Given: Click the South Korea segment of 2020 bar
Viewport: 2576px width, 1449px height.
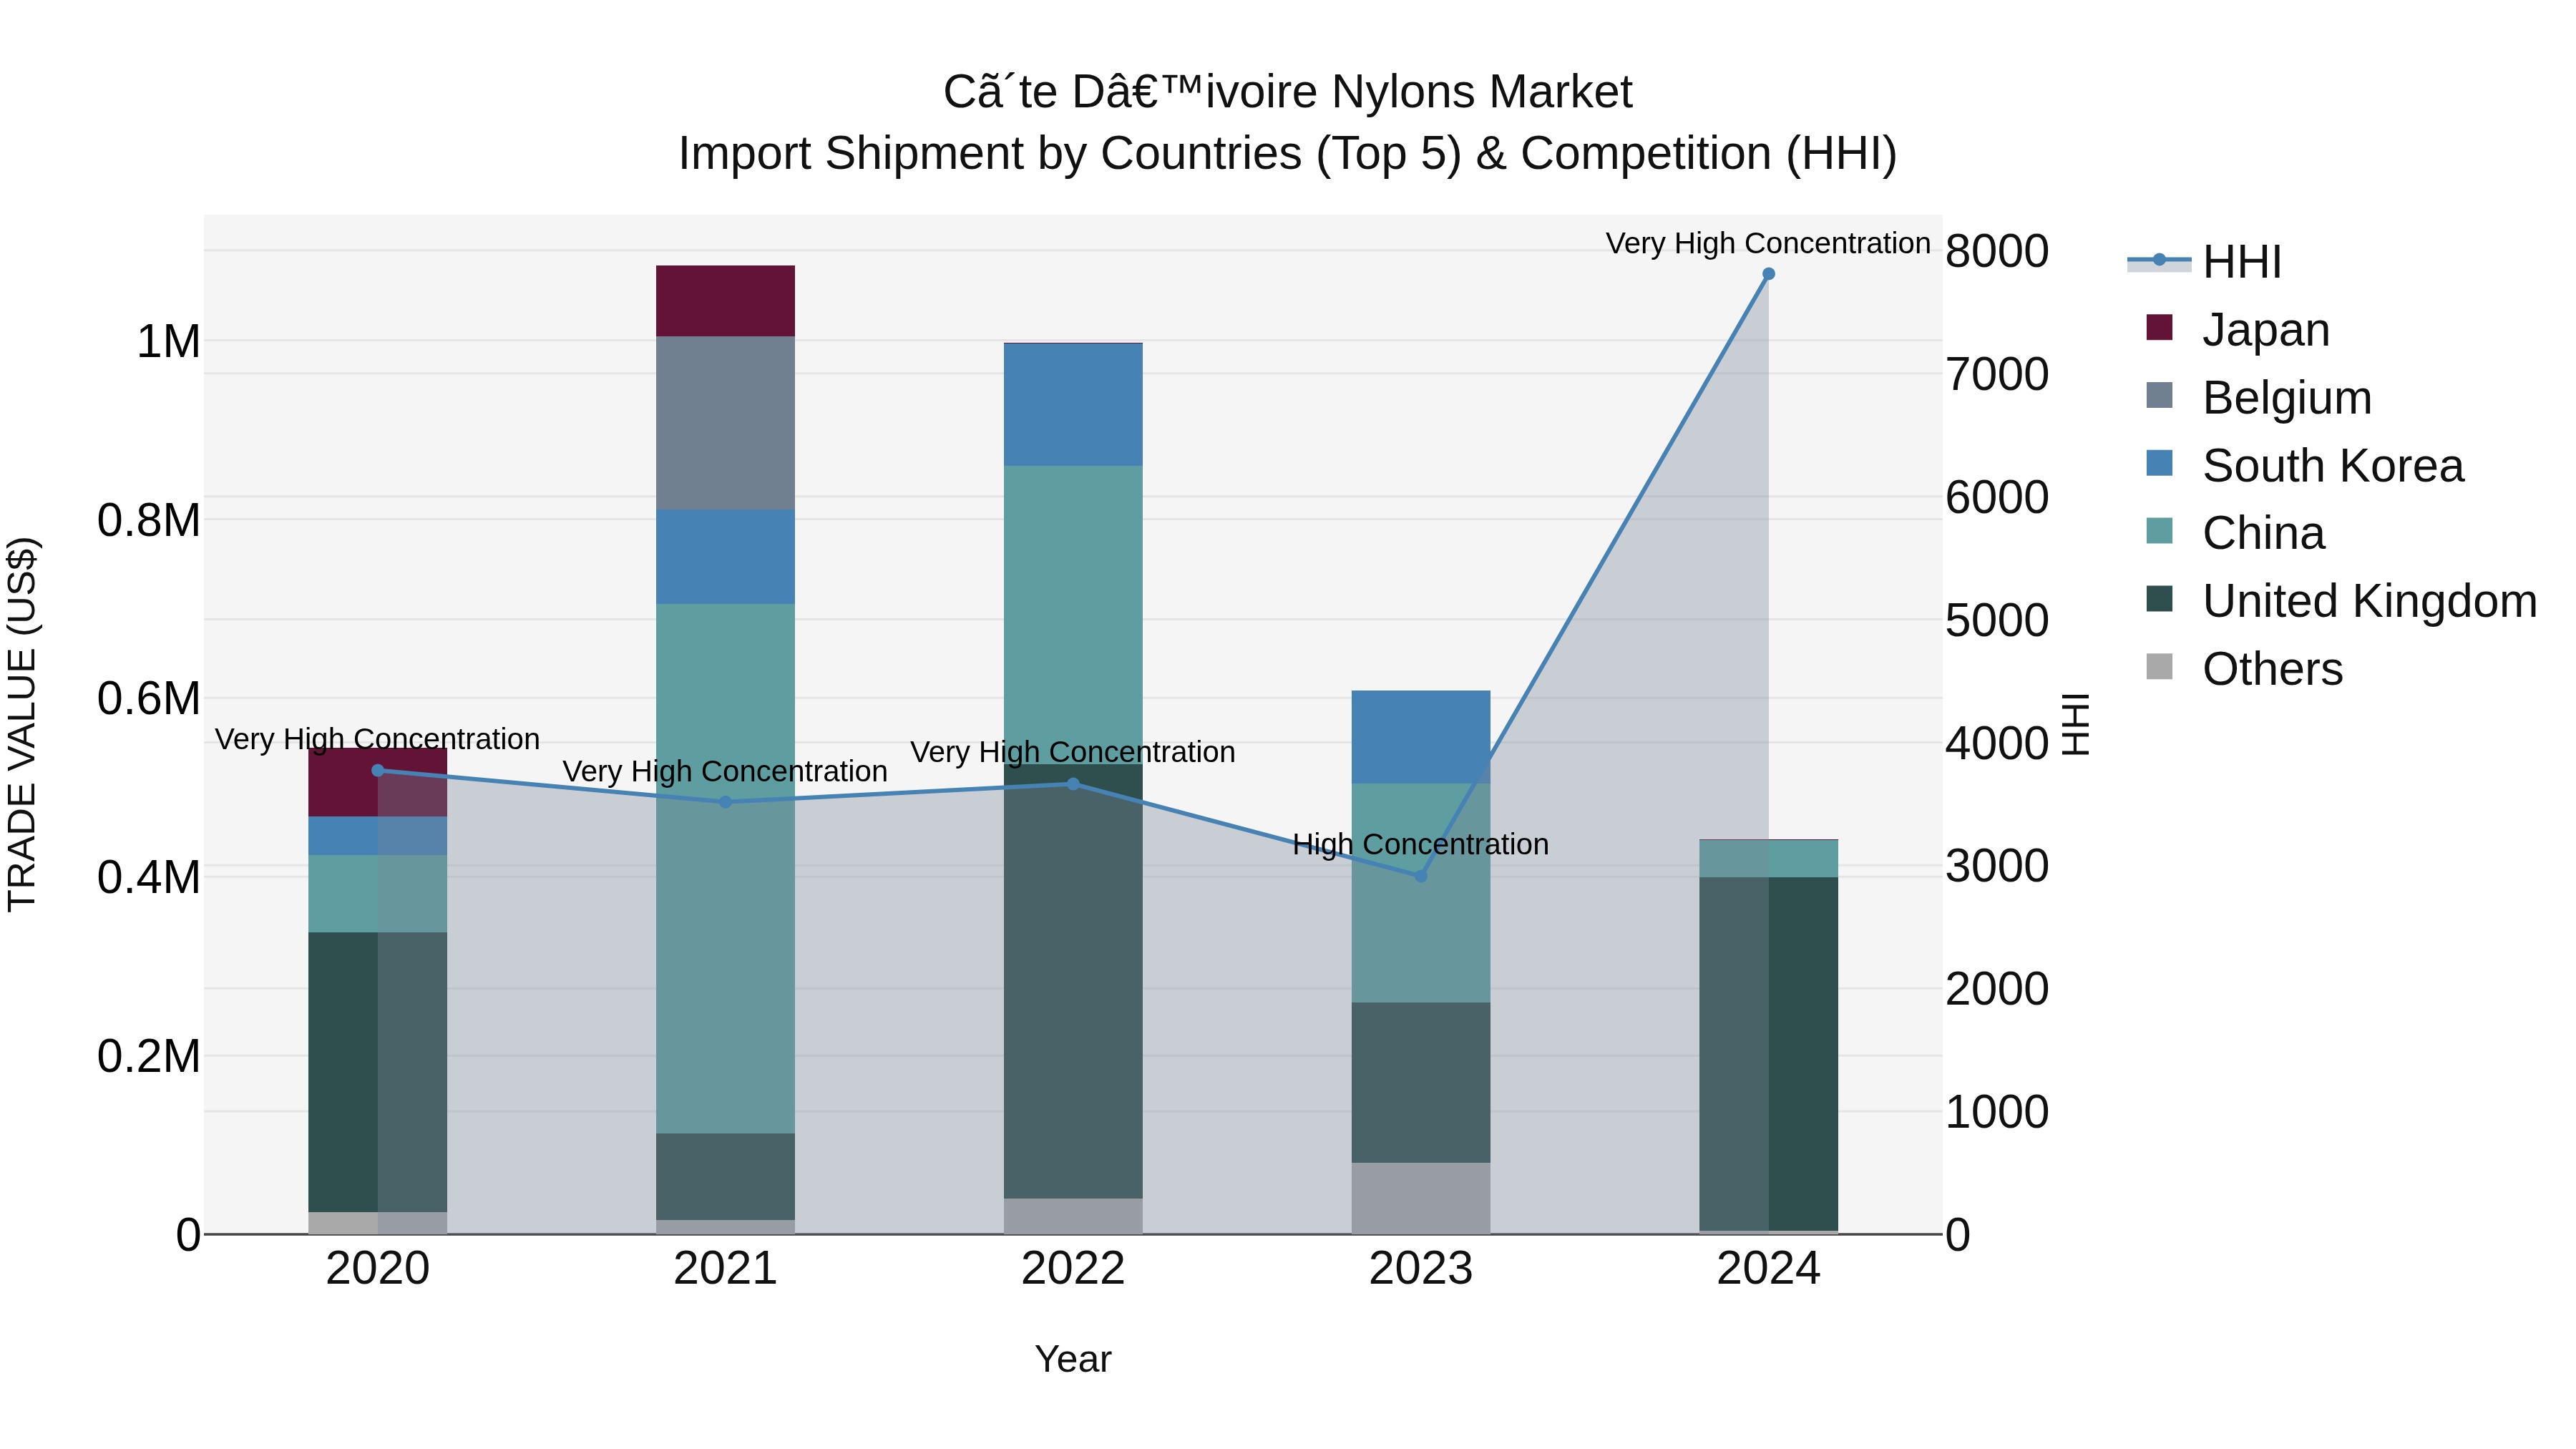Looking at the screenshot, I should tap(378, 836).
